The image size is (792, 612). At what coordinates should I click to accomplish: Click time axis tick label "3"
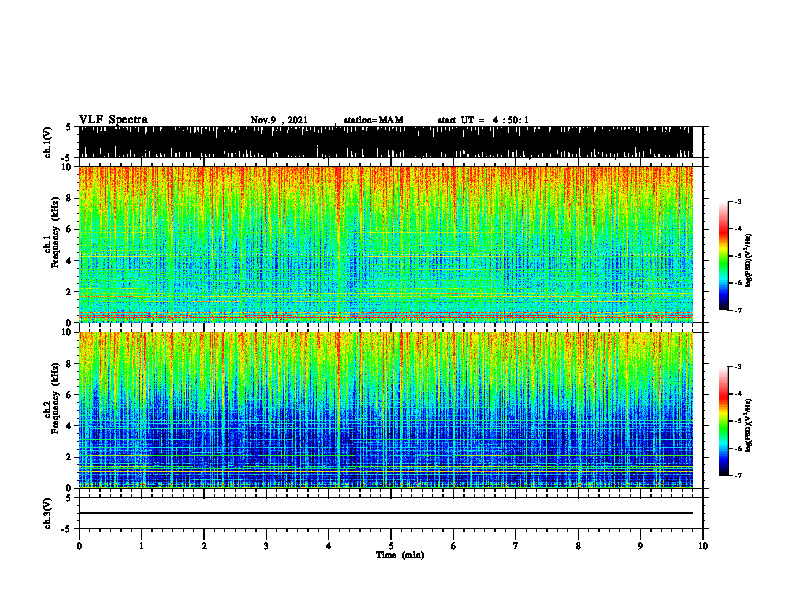pos(266,546)
